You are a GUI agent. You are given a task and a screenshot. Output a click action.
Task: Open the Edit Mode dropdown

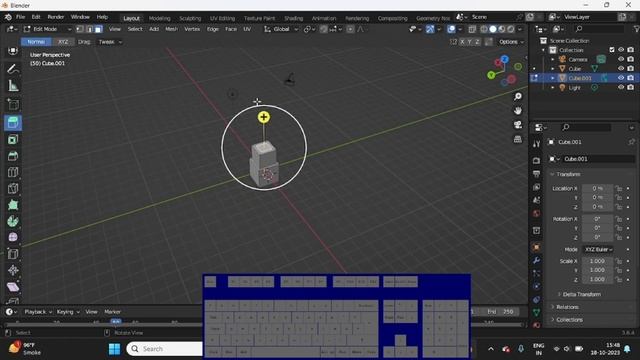click(x=47, y=29)
